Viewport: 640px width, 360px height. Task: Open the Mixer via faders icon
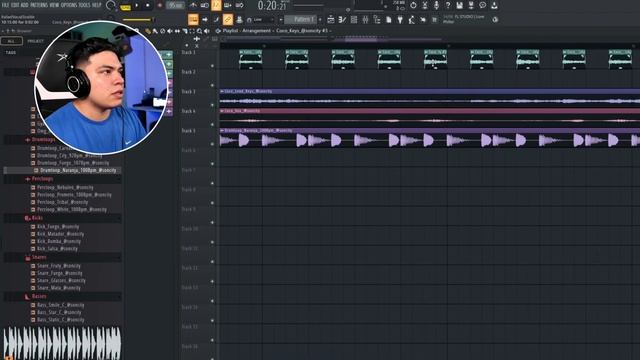[365, 19]
